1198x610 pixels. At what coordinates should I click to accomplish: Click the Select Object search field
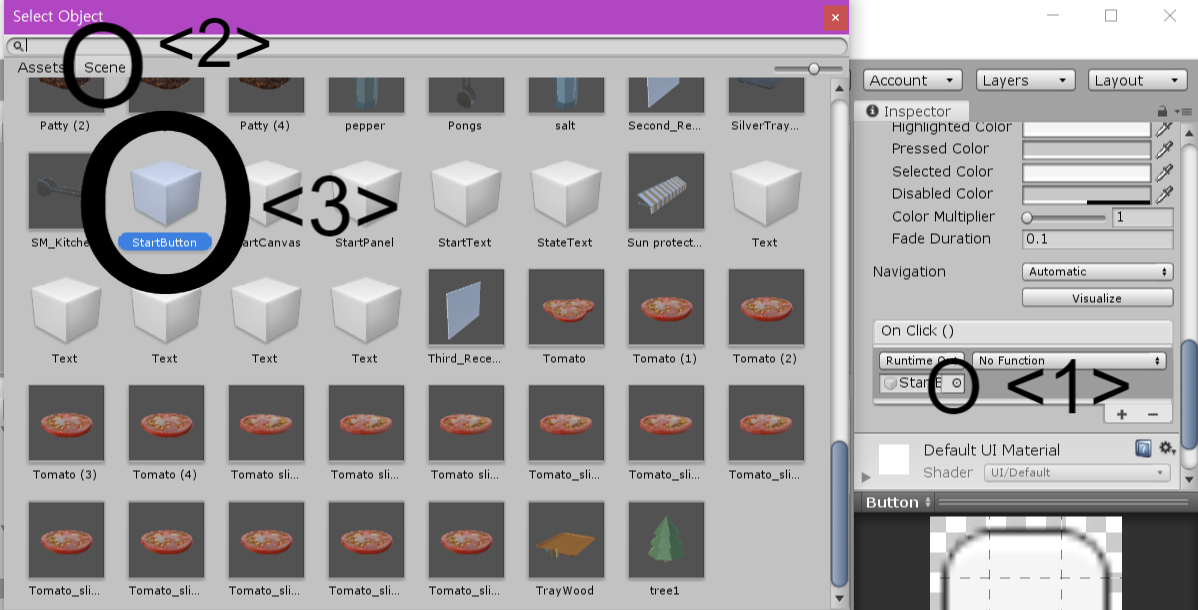(x=426, y=46)
